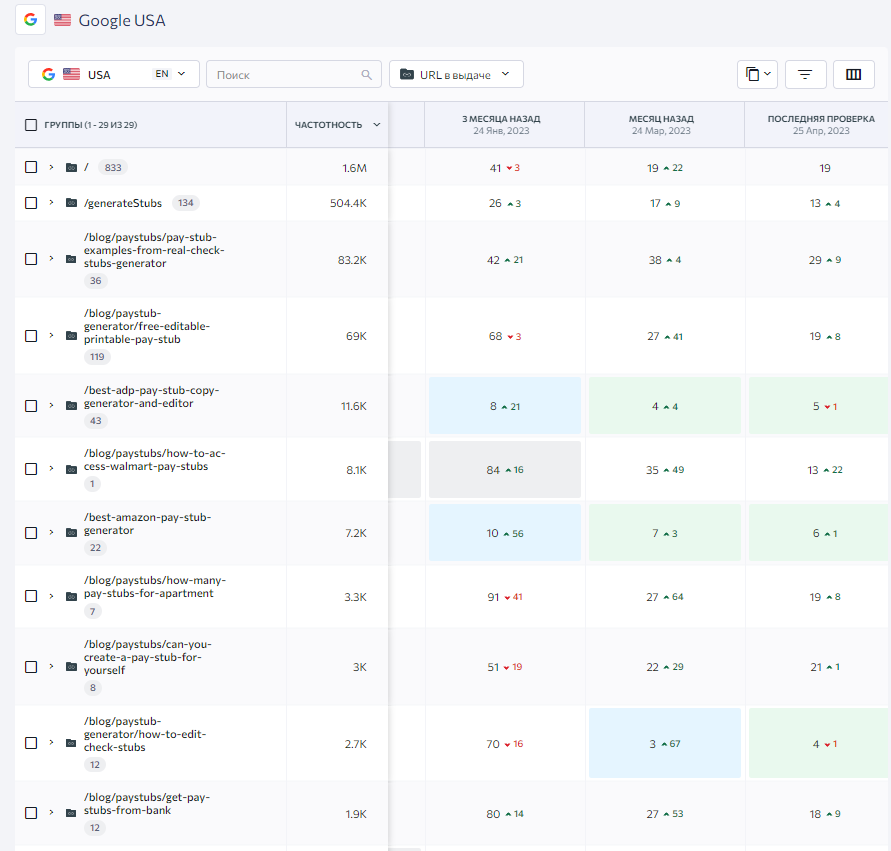Open the /blog/paystubs/get-pay-stubs-from-bank link
The width and height of the screenshot is (891, 851).
147,804
